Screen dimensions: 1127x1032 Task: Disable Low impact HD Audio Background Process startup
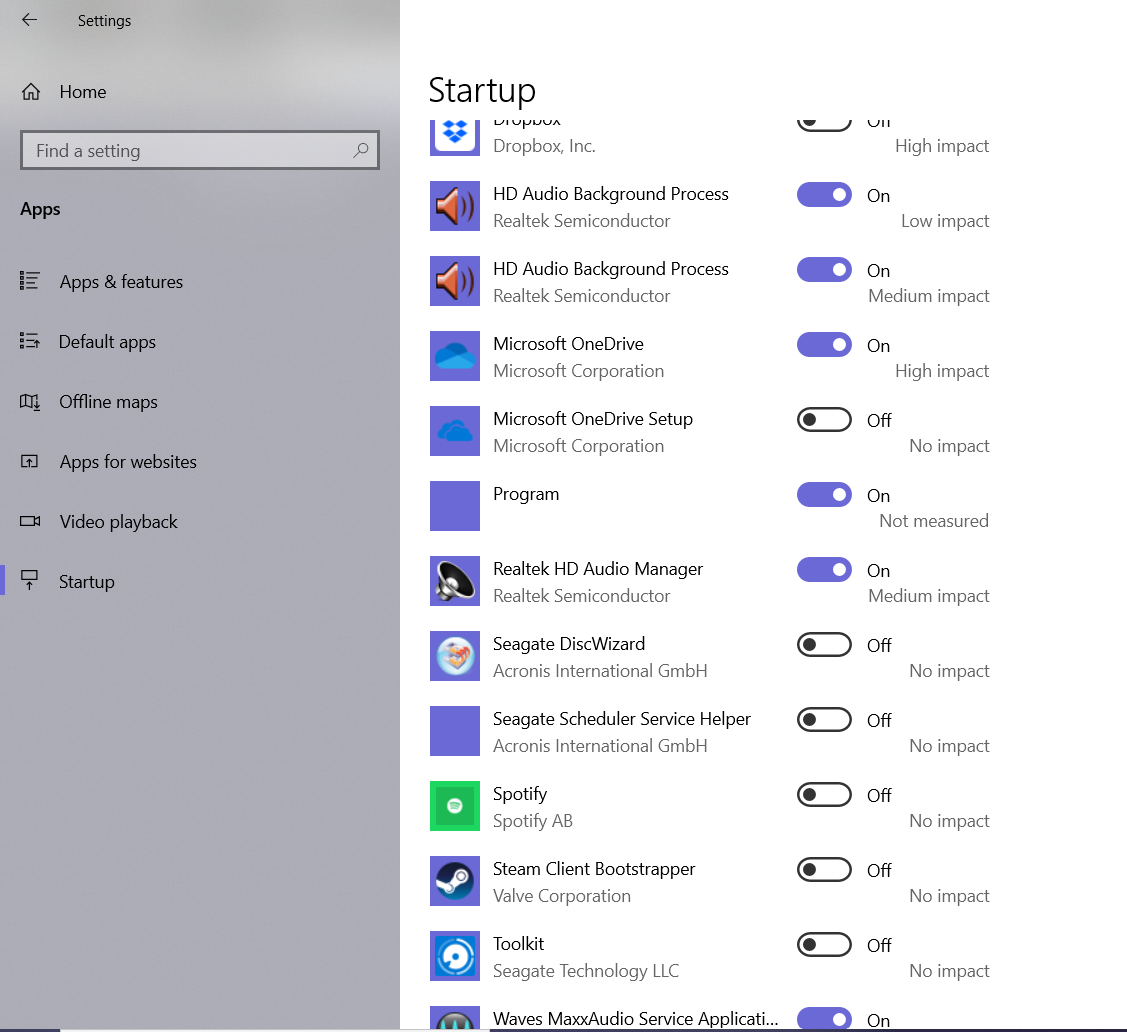824,195
